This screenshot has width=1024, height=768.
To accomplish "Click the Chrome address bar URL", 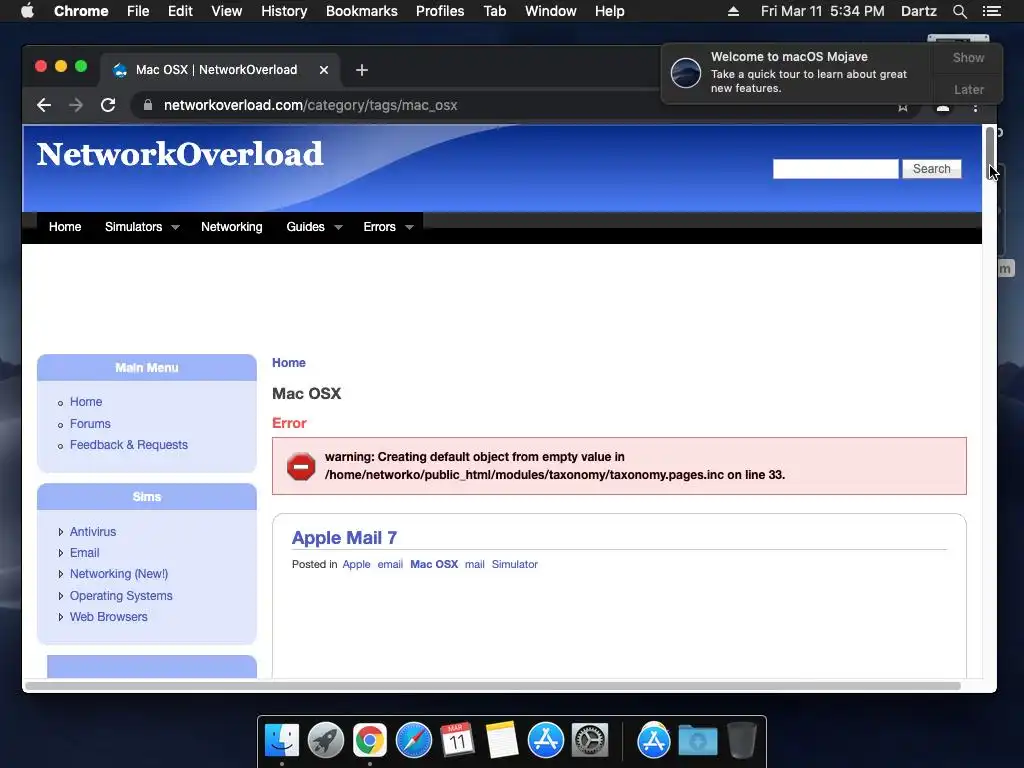I will point(310,105).
